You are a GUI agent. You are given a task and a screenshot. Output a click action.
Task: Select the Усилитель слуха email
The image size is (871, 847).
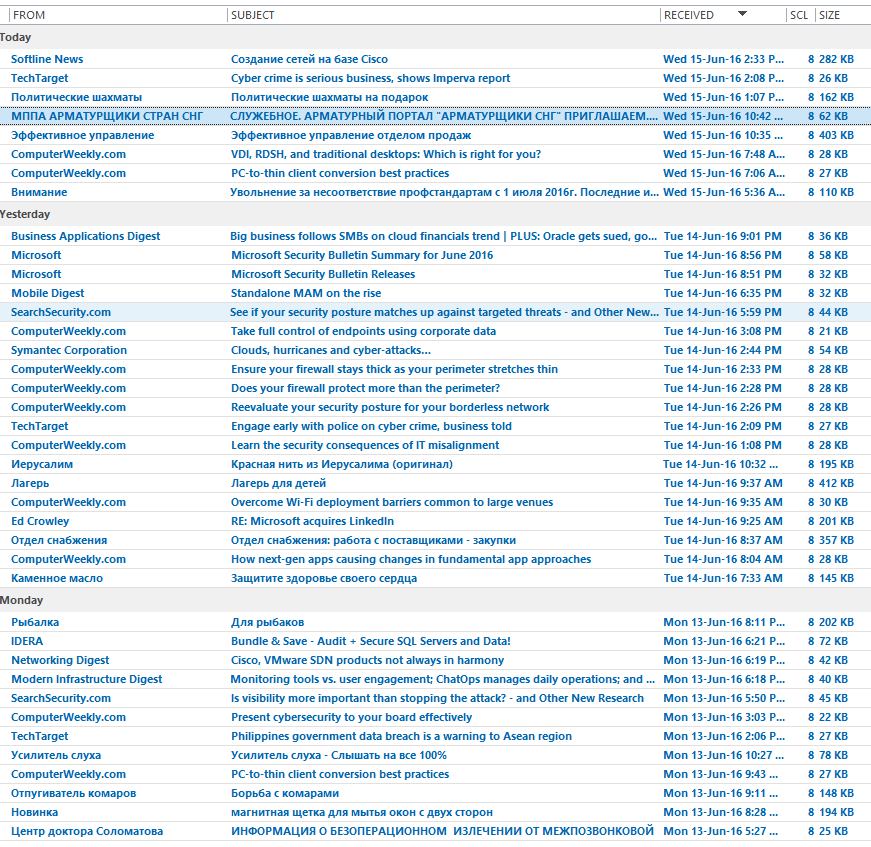tap(436, 755)
